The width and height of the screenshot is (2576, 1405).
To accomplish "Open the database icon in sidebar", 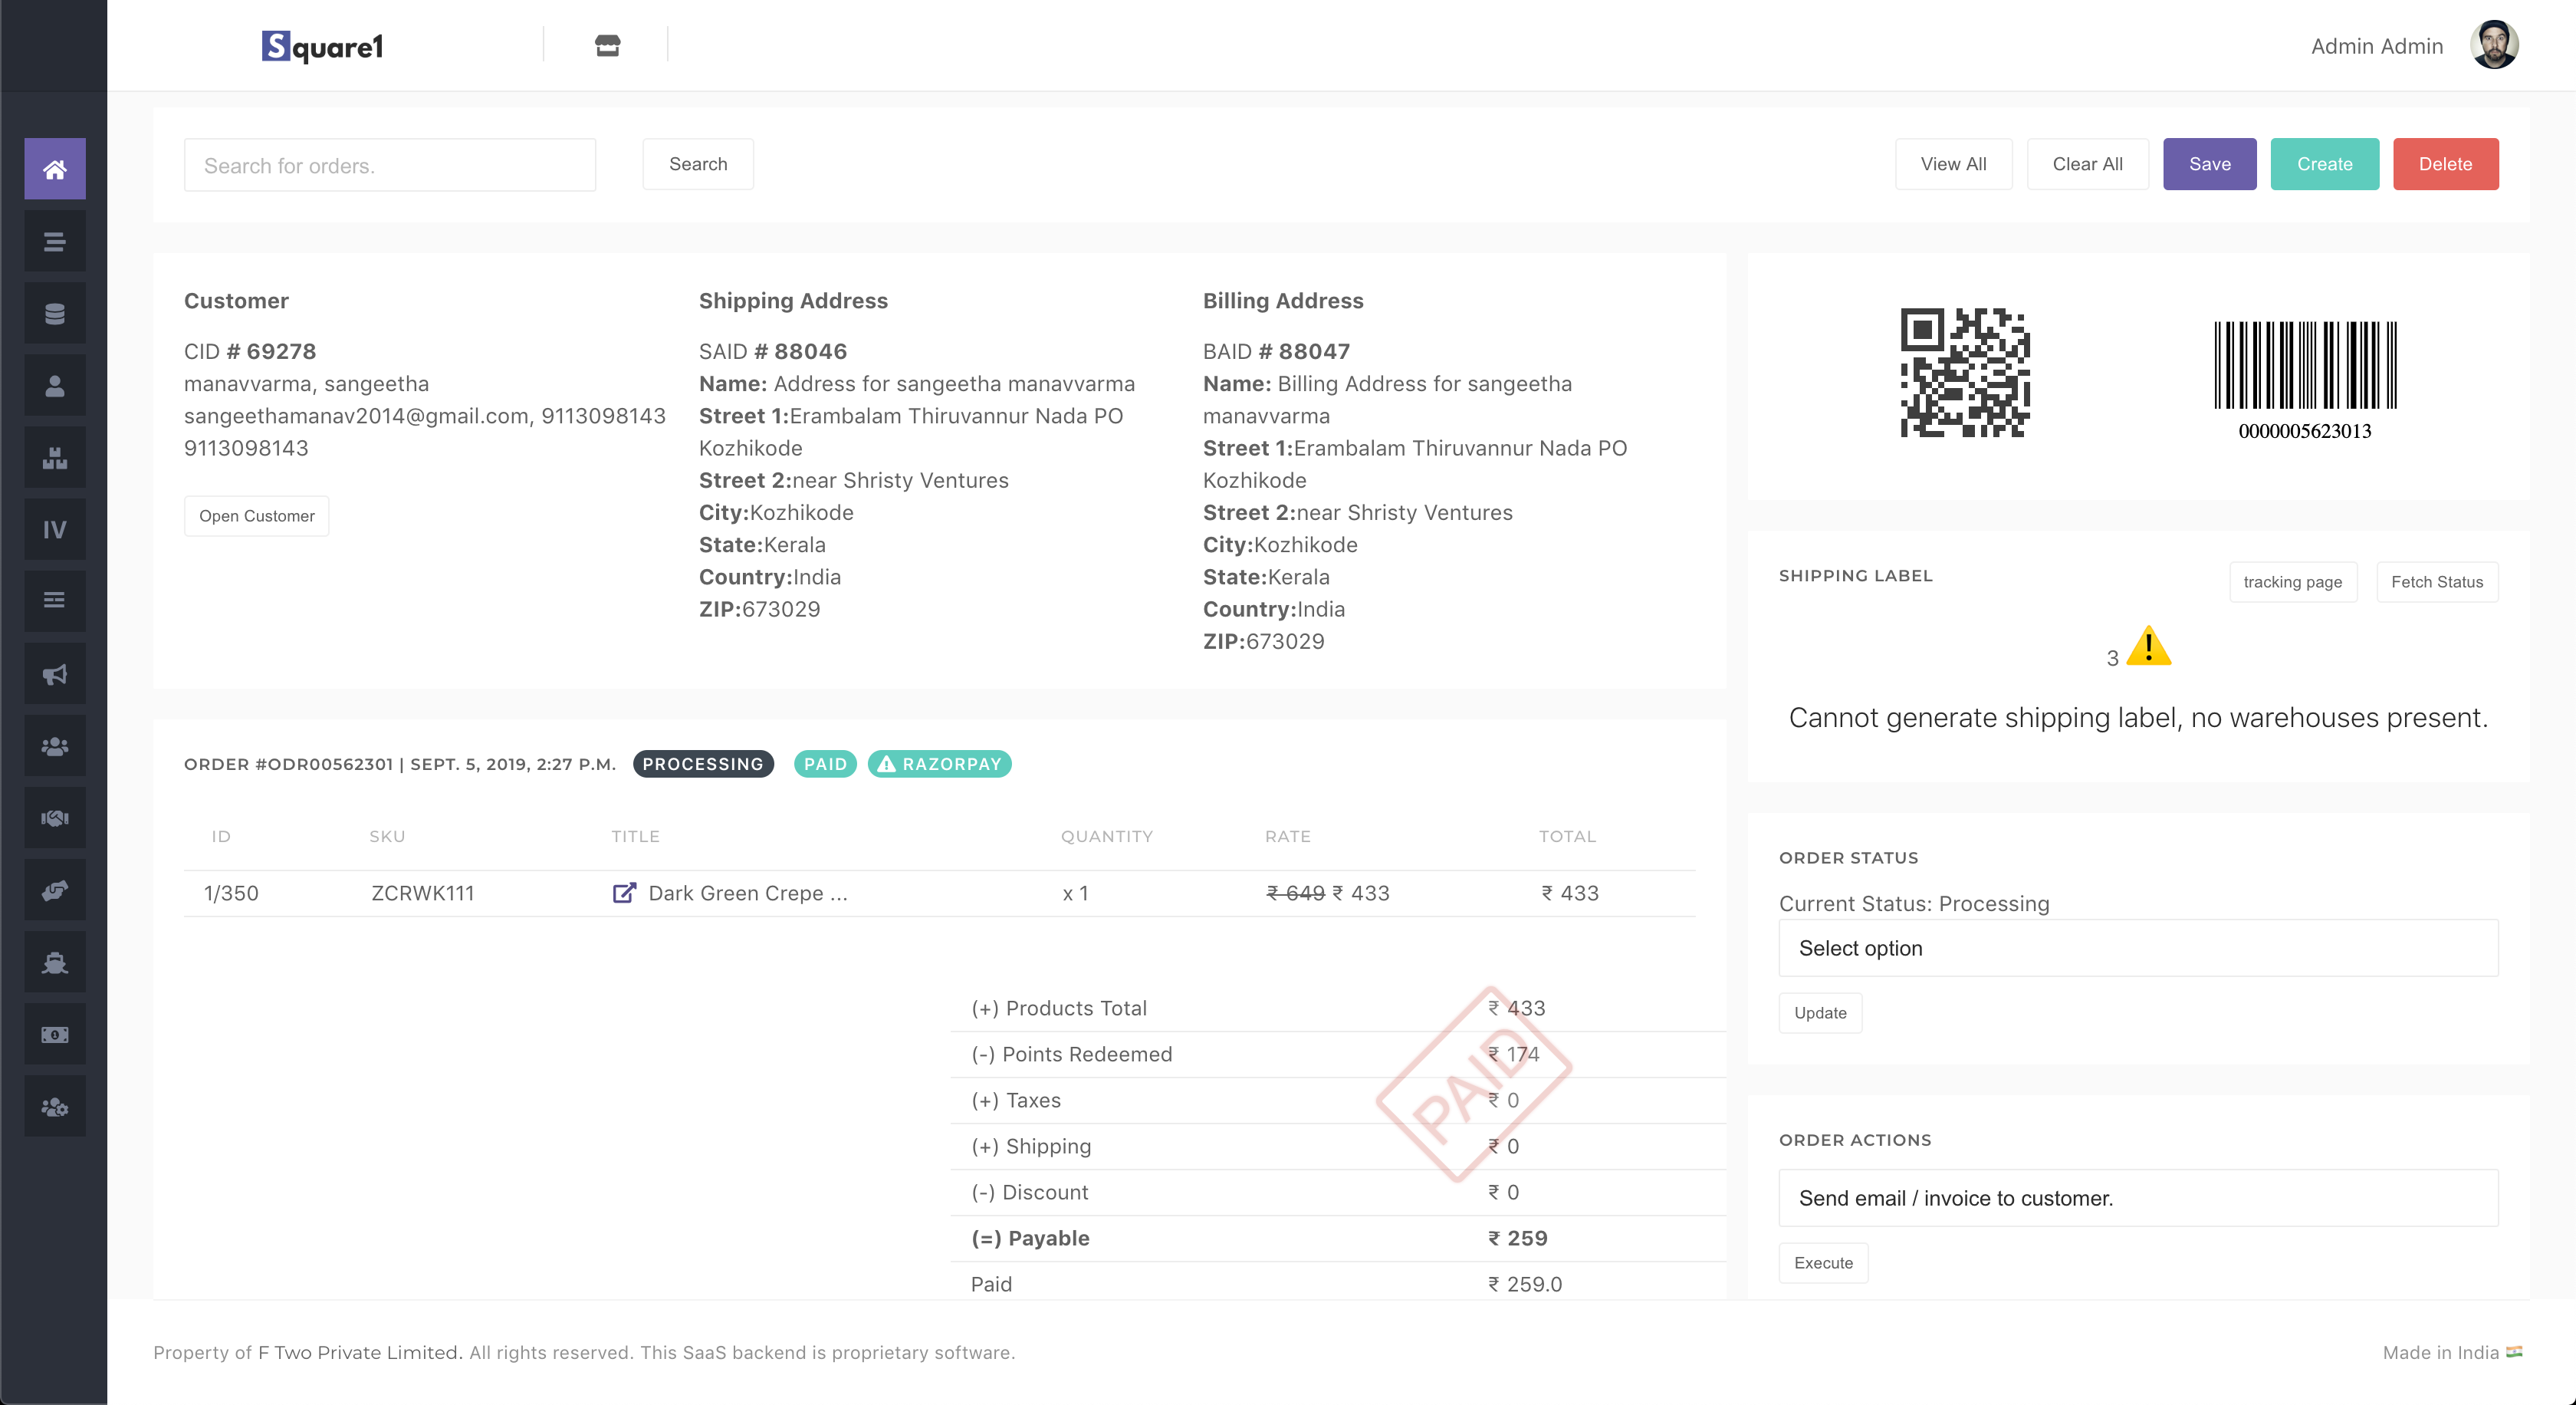I will tap(55, 313).
